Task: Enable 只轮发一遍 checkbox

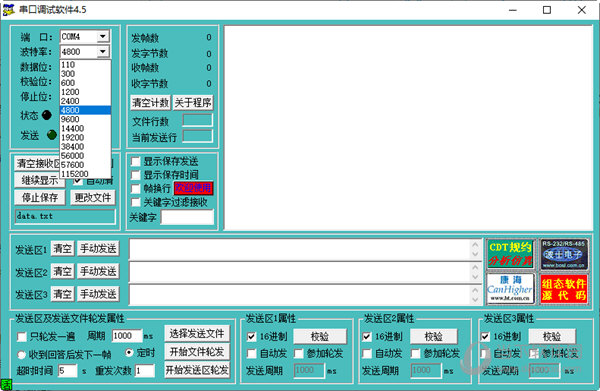Action: pyautogui.click(x=22, y=337)
